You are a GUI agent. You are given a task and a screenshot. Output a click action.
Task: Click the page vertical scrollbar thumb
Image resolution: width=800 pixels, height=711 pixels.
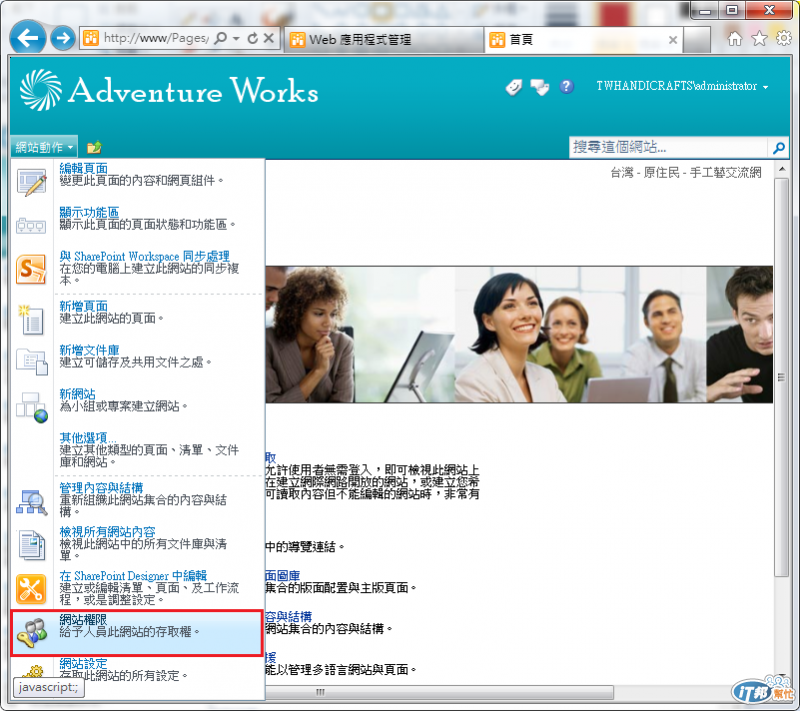point(782,377)
